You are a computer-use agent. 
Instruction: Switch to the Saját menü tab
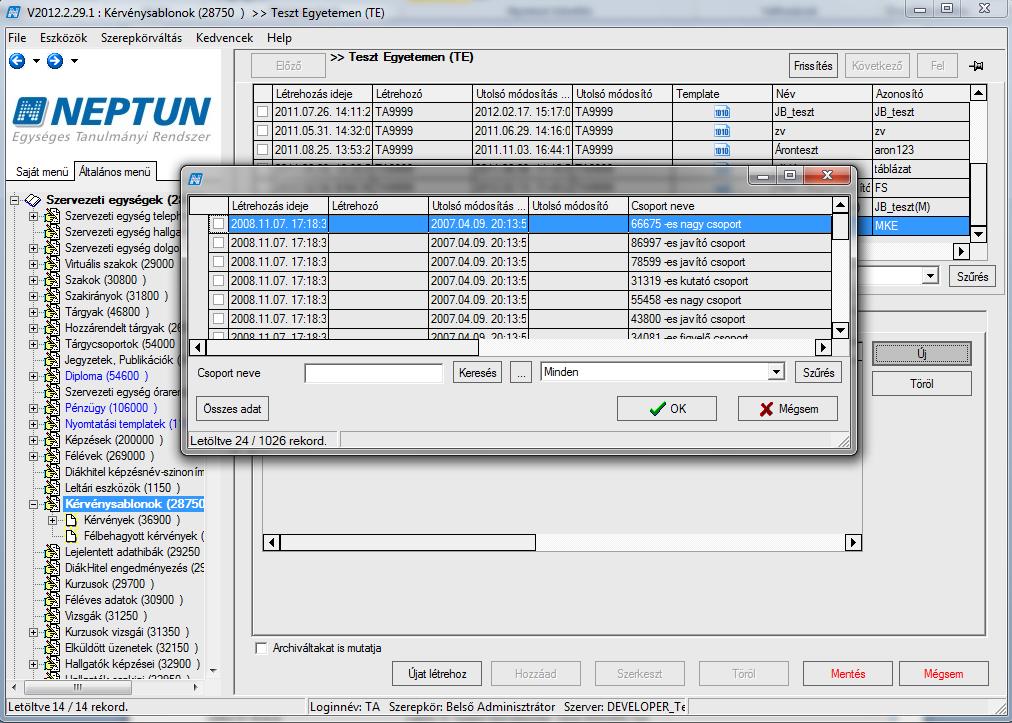pos(42,172)
